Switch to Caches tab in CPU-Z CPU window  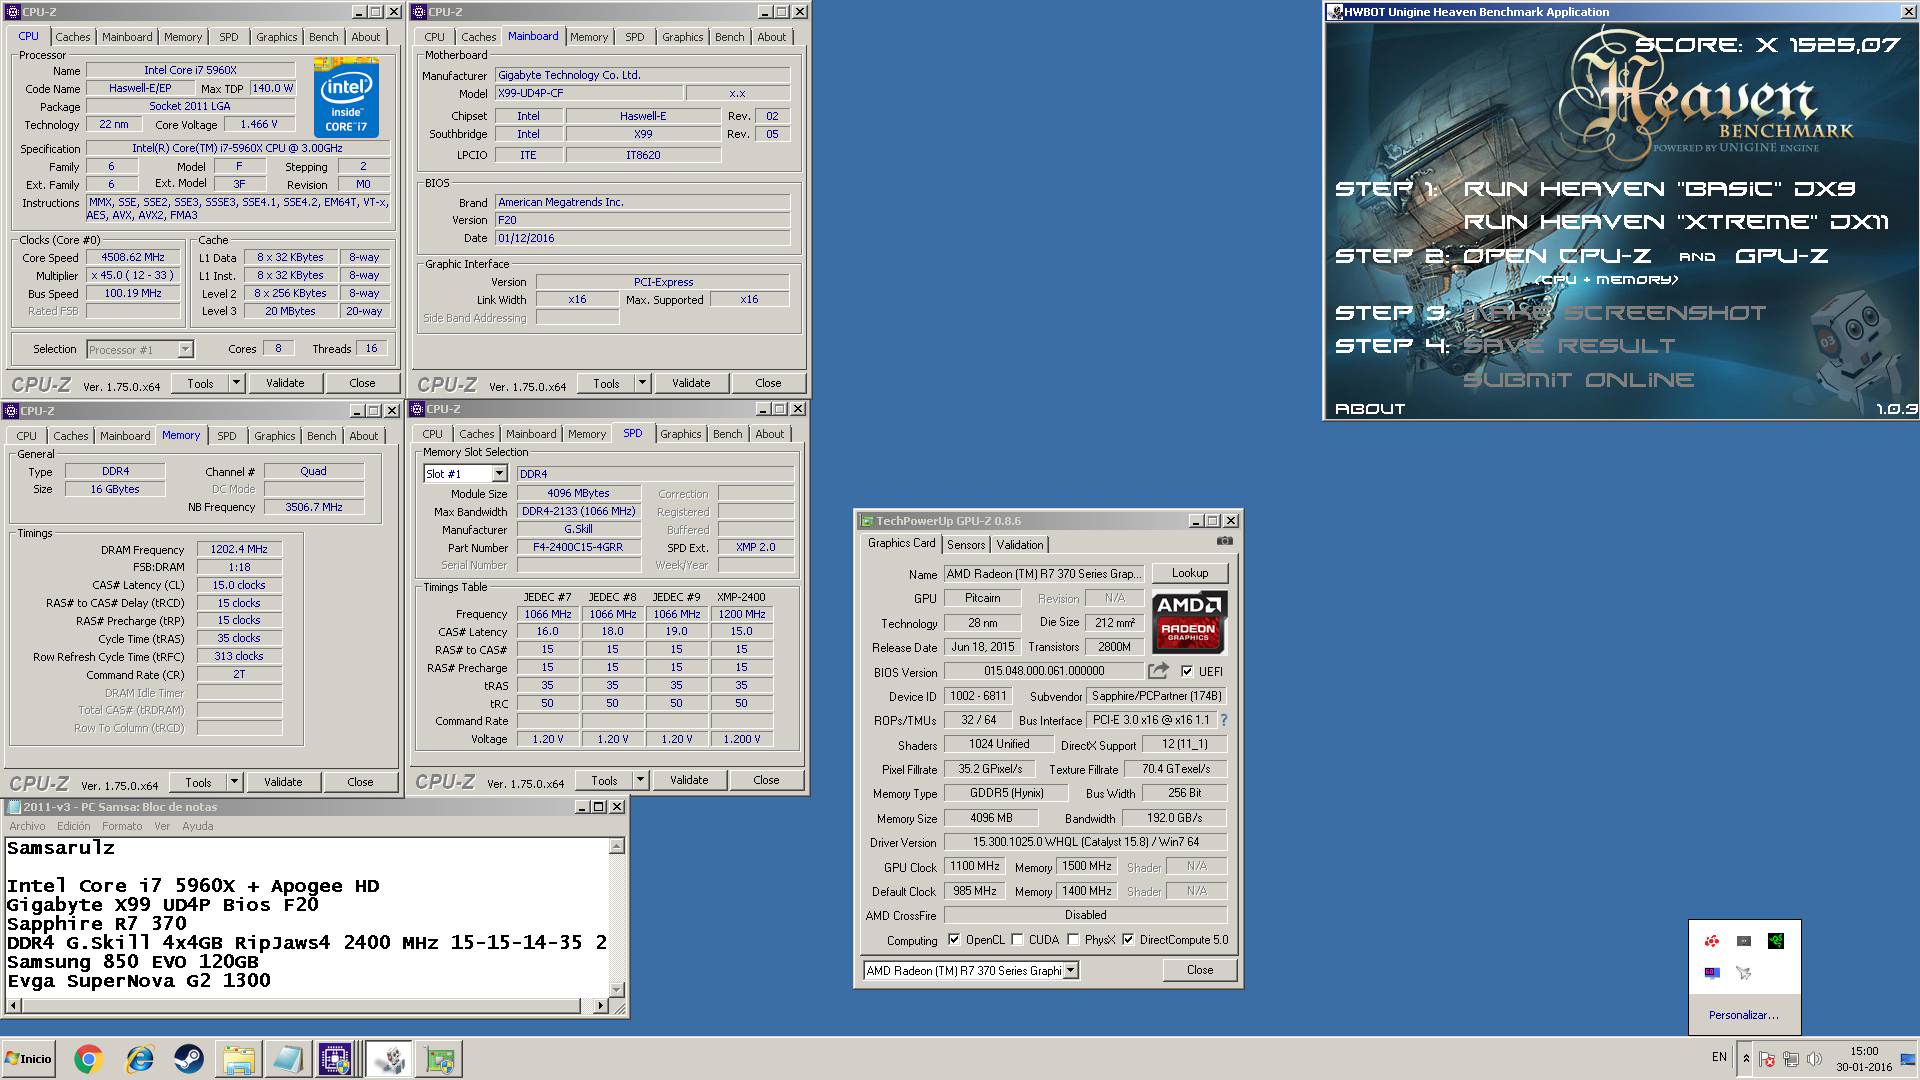point(73,37)
